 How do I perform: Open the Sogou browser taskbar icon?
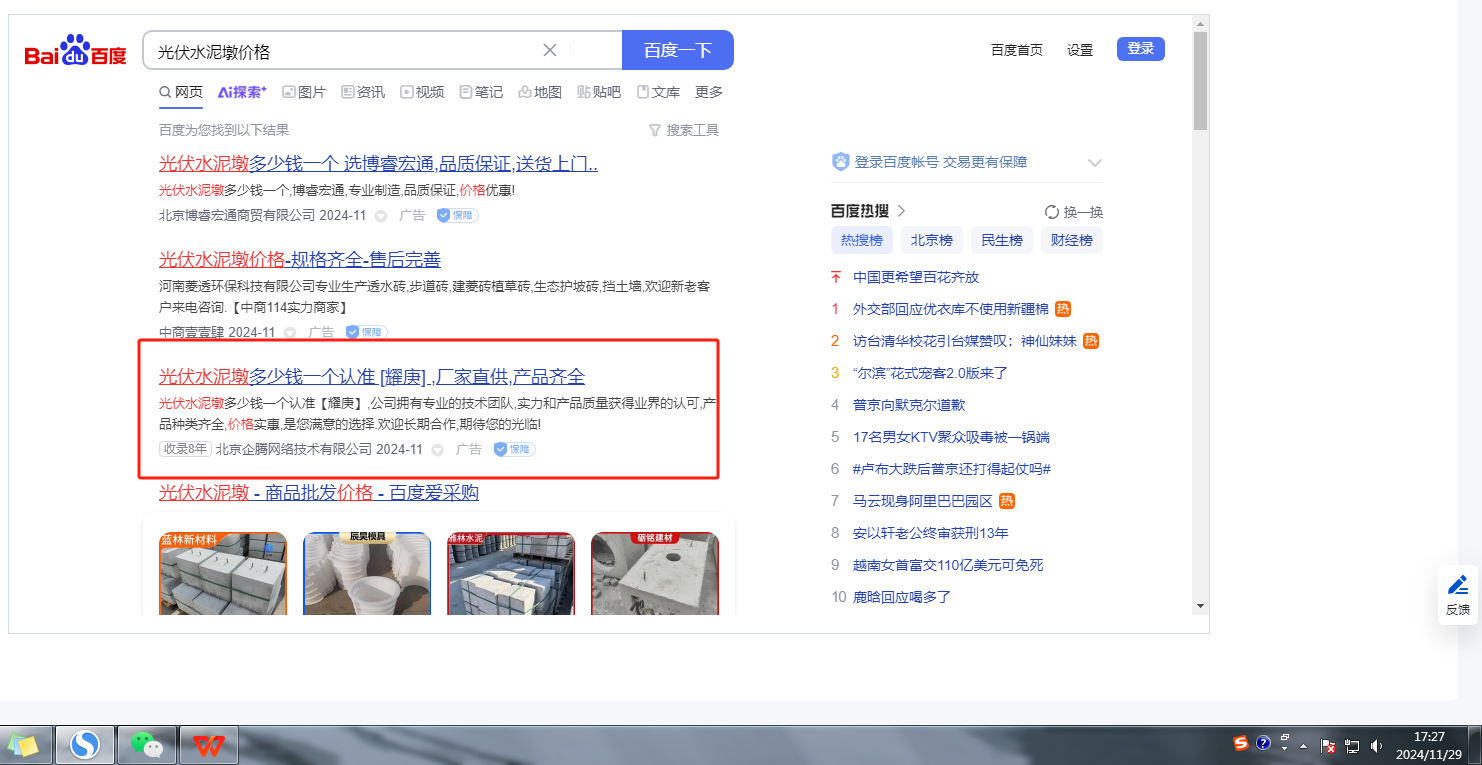pyautogui.click(x=85, y=745)
